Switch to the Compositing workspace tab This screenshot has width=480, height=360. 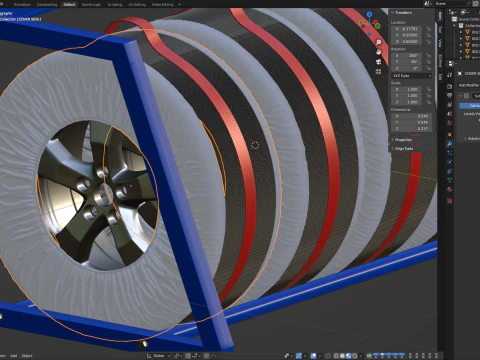click(47, 5)
